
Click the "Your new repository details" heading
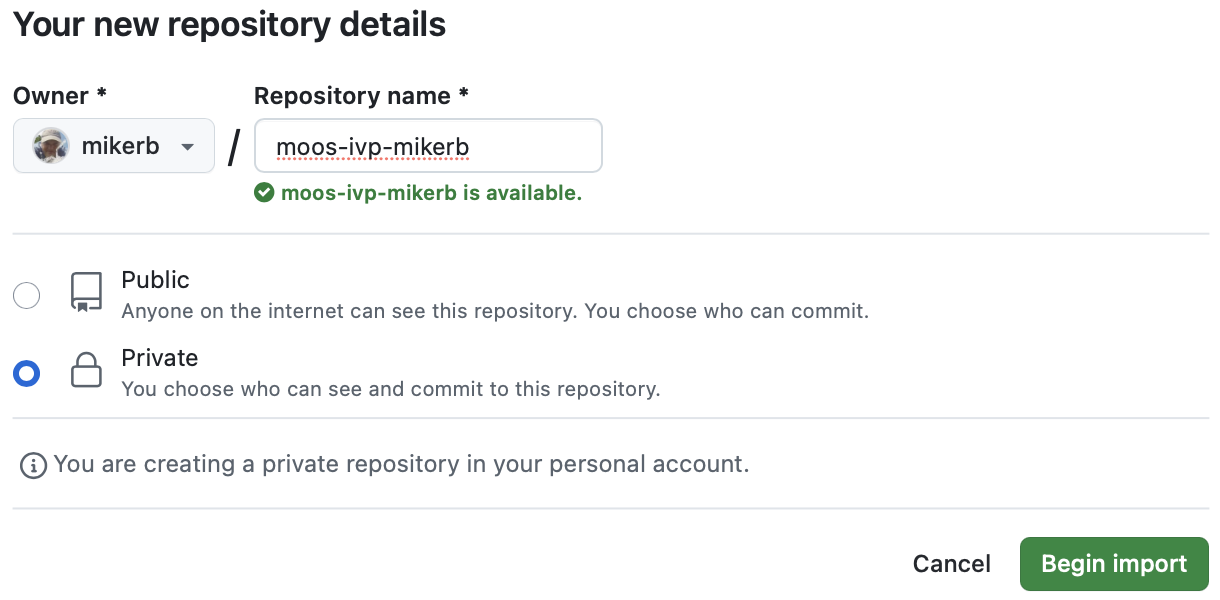(229, 25)
